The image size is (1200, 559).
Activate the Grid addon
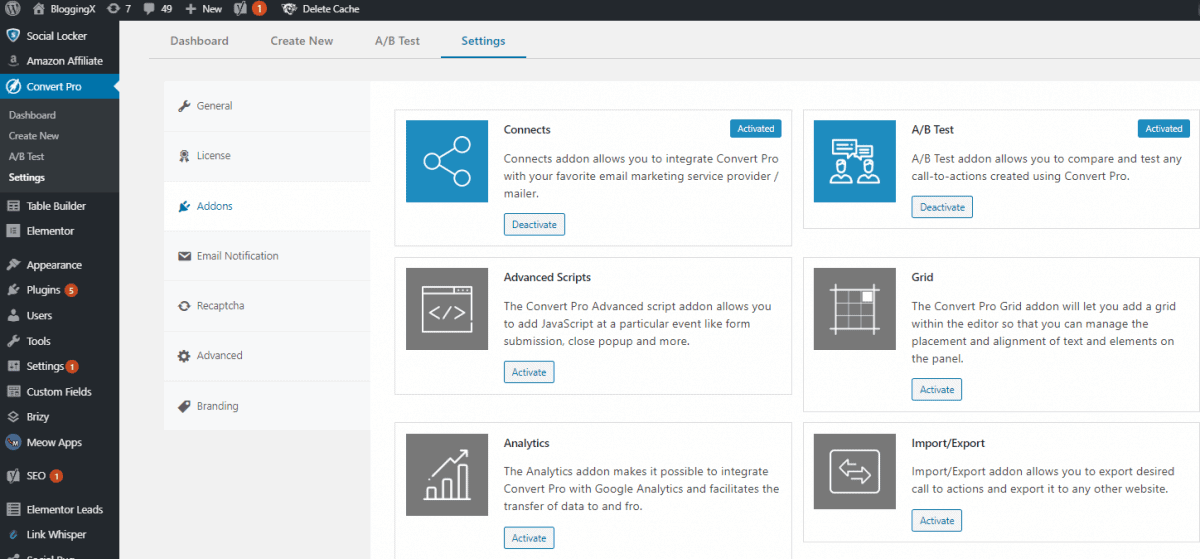pos(937,390)
